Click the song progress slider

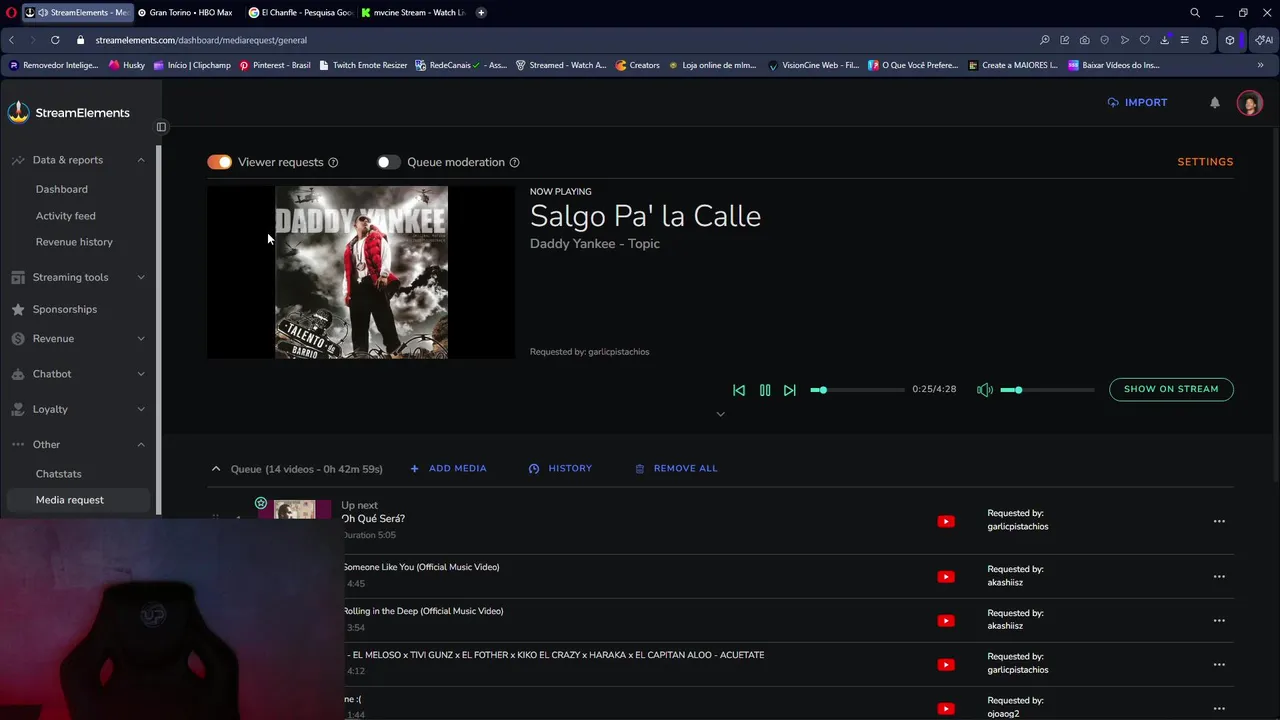coord(857,390)
